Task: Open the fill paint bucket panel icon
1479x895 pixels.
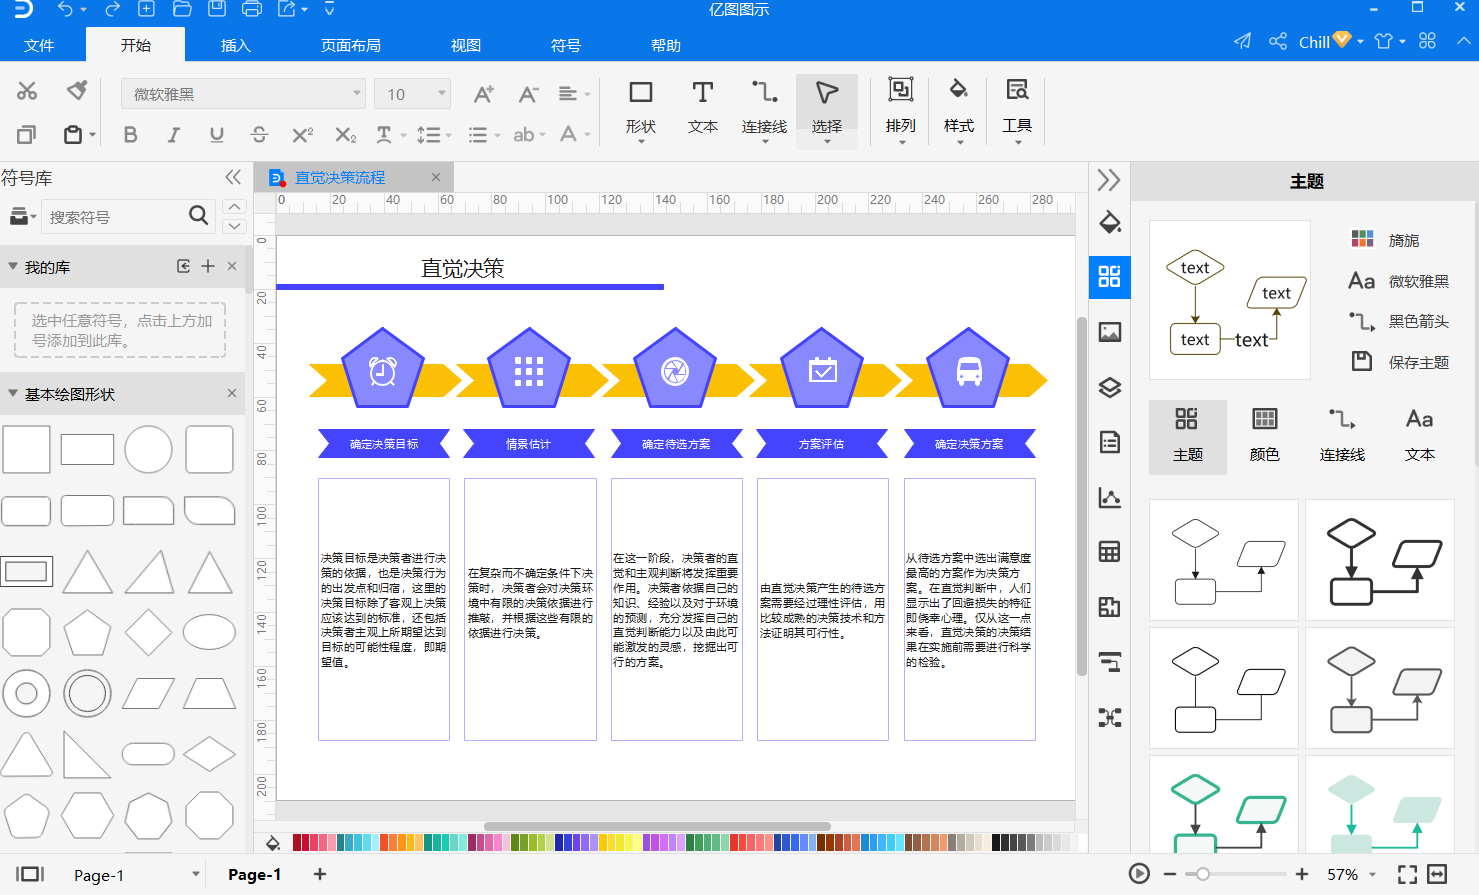Action: click(1110, 222)
